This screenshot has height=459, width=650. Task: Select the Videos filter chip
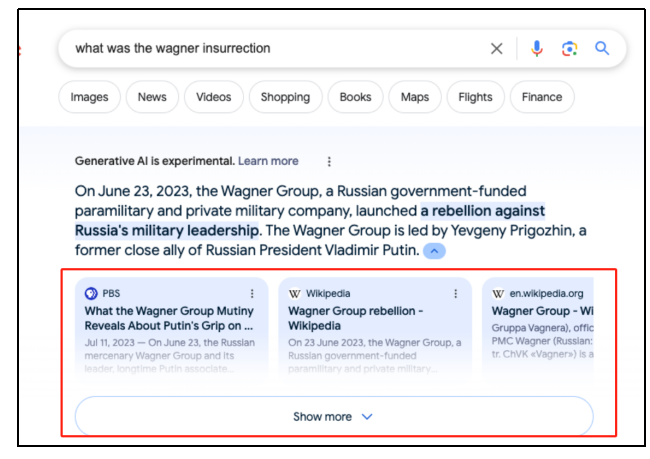point(214,97)
